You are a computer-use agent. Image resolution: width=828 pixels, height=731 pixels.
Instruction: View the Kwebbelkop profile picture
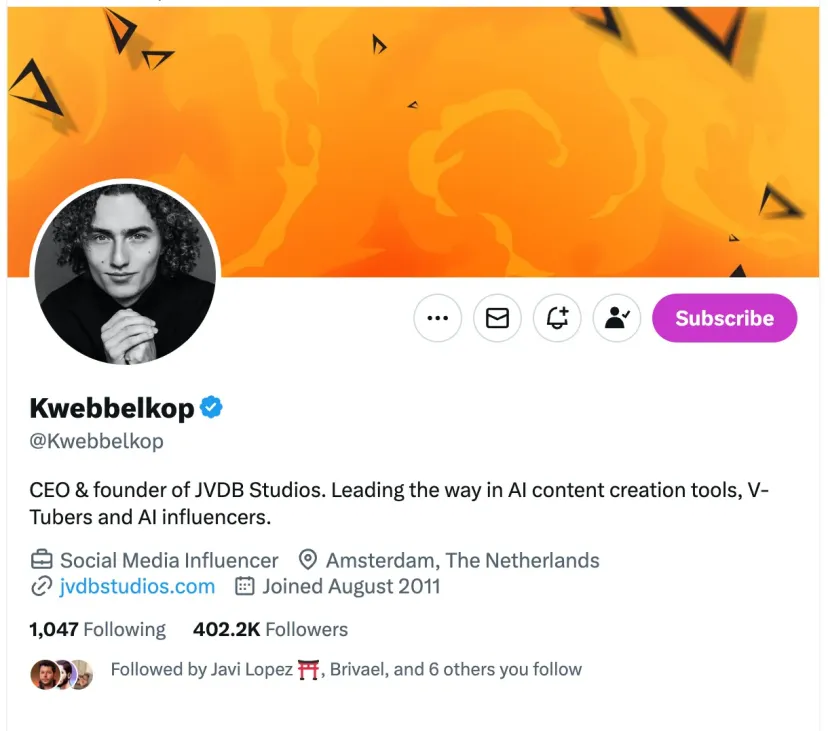point(126,274)
